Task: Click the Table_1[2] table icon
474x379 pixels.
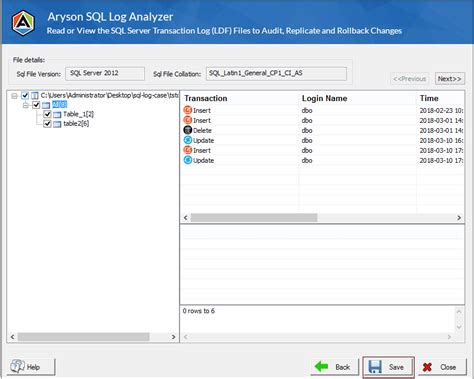Action: coord(57,115)
